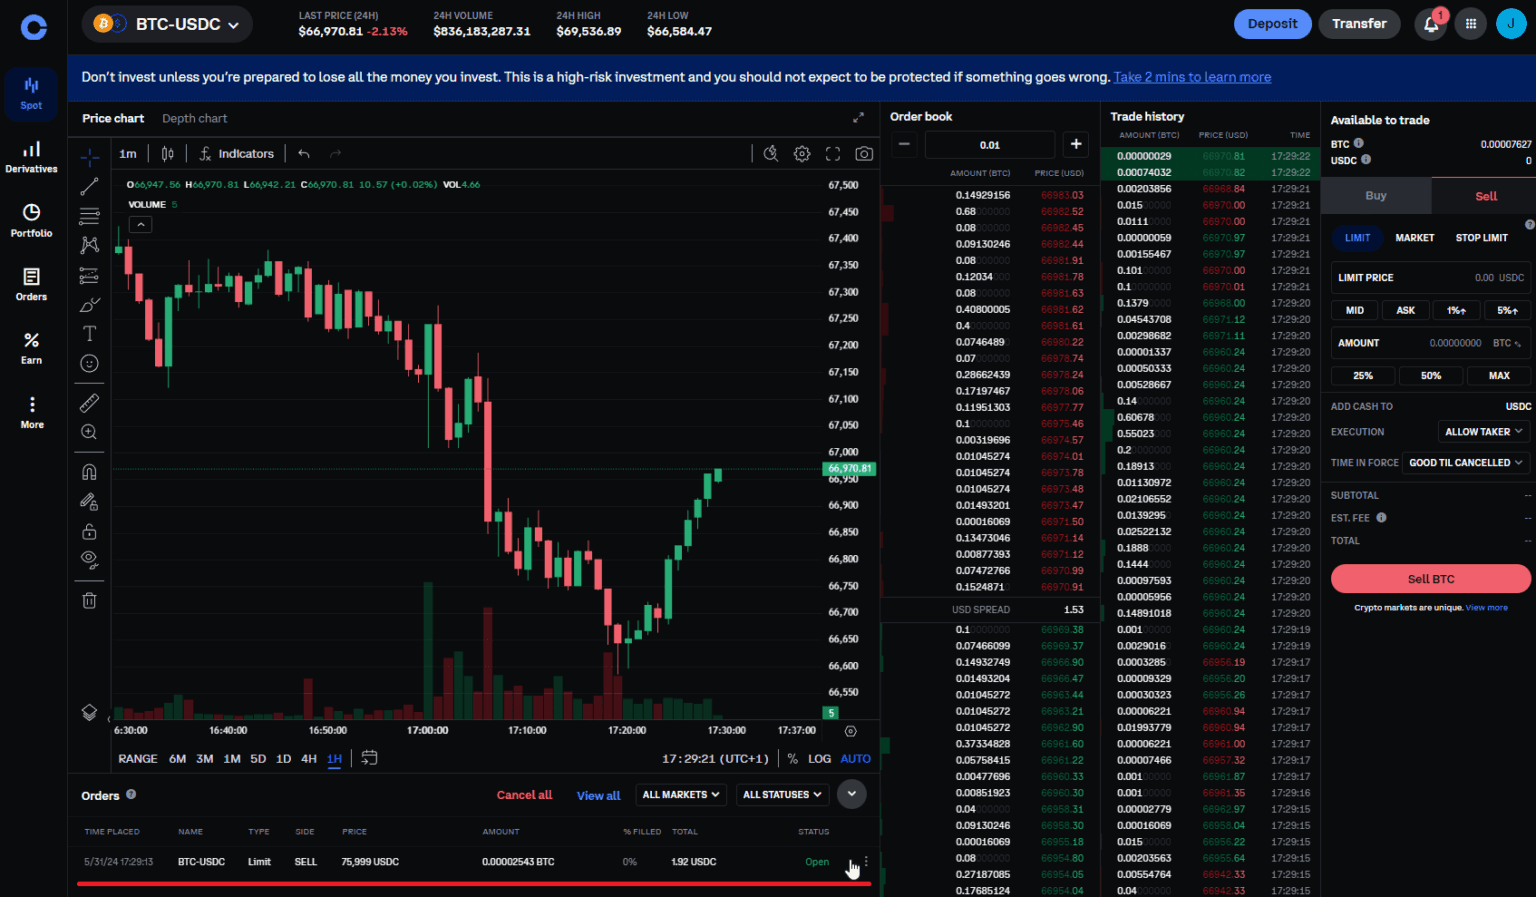Click the Transfer button
This screenshot has width=1536, height=897.
[1359, 24]
